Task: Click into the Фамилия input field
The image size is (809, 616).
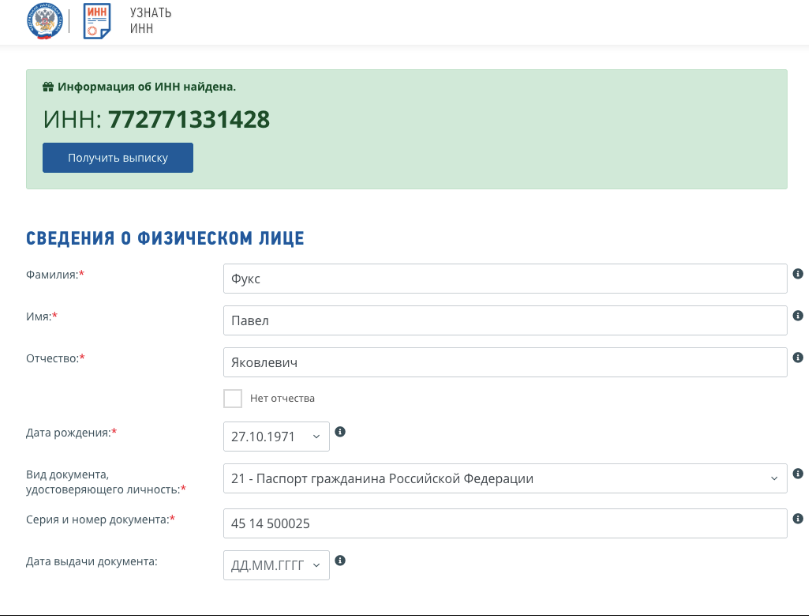Action: [505, 279]
